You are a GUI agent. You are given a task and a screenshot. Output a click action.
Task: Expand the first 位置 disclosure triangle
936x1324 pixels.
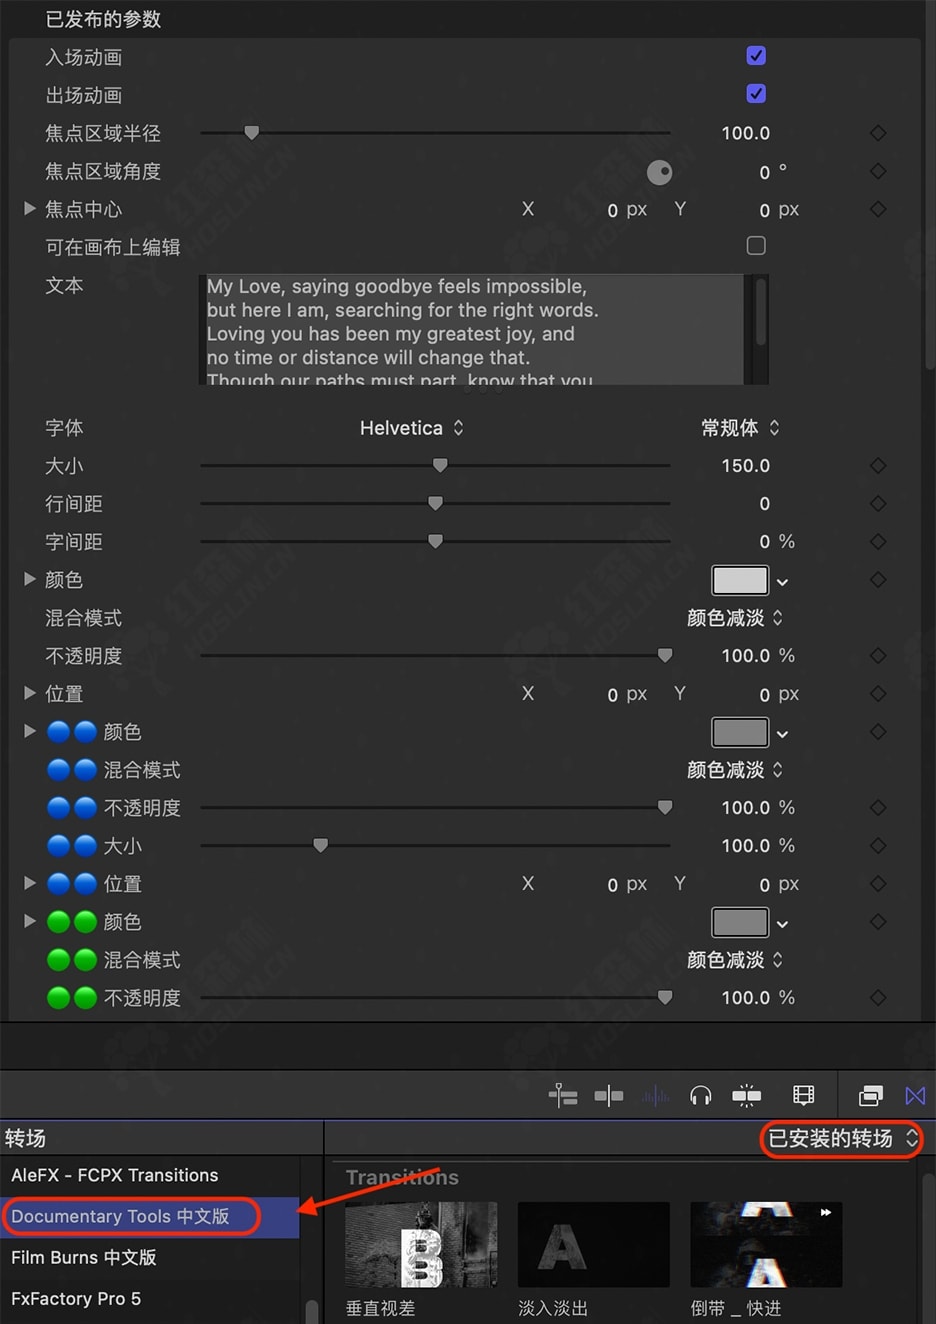[x=30, y=693]
